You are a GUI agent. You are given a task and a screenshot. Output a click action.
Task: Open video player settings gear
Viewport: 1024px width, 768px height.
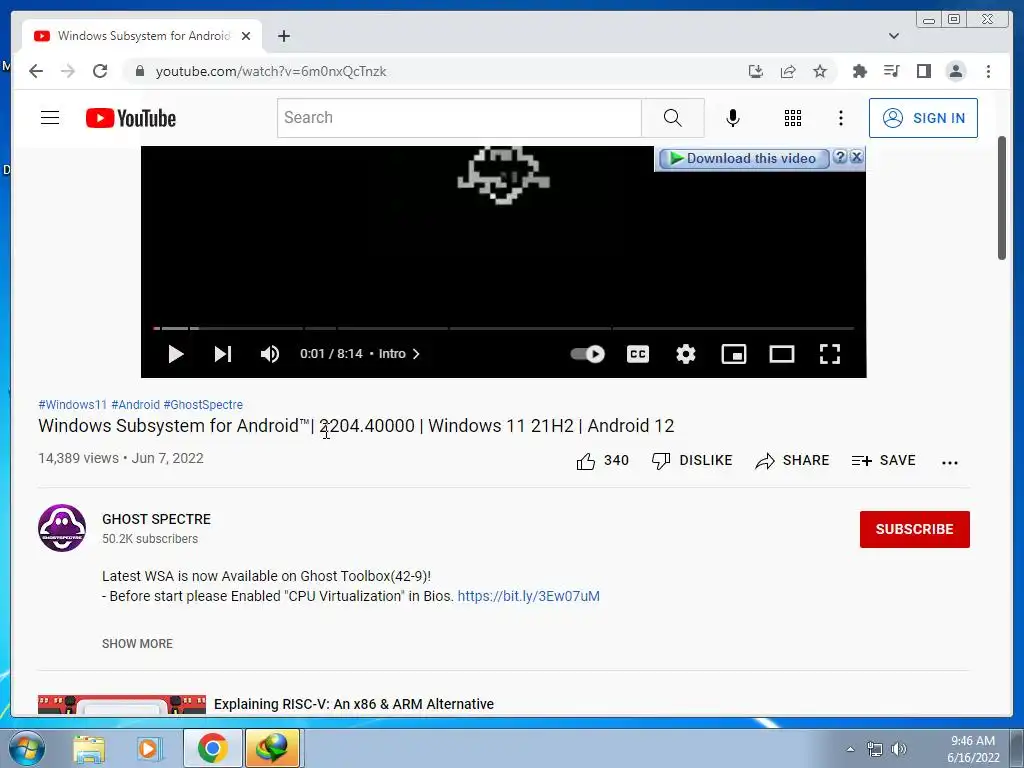click(x=686, y=354)
